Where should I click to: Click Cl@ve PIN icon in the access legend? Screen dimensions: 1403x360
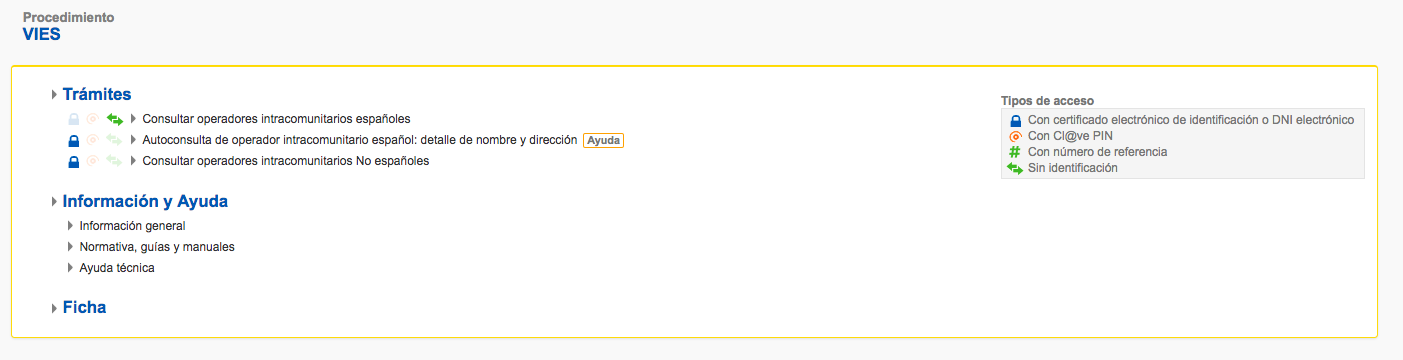1015,136
